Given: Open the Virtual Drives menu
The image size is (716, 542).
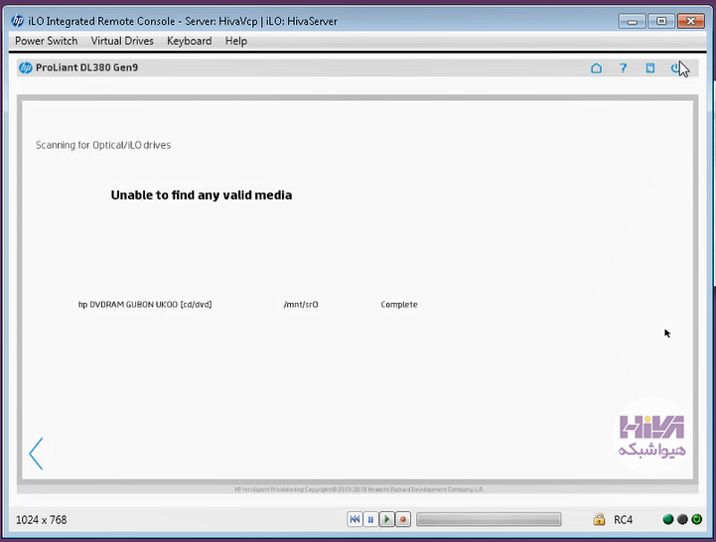Looking at the screenshot, I should point(122,41).
